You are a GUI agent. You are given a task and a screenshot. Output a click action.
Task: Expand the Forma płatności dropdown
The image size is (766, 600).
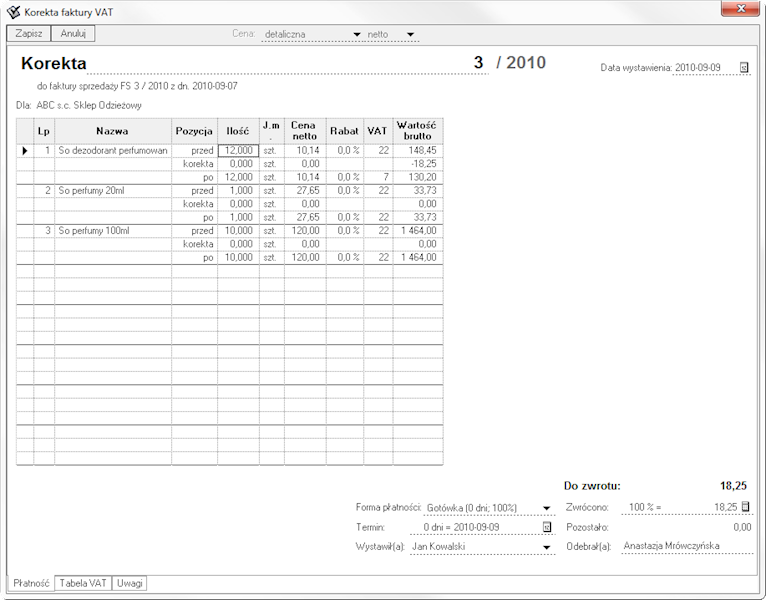tap(547, 508)
